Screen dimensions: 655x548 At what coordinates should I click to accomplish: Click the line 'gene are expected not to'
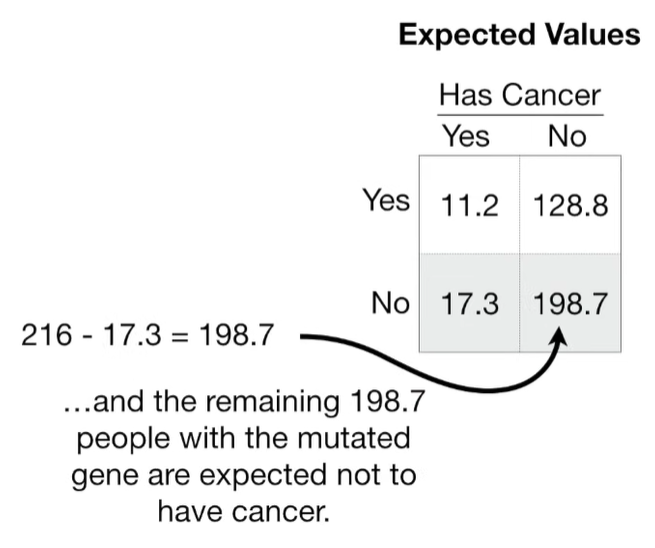pyautogui.click(x=244, y=475)
